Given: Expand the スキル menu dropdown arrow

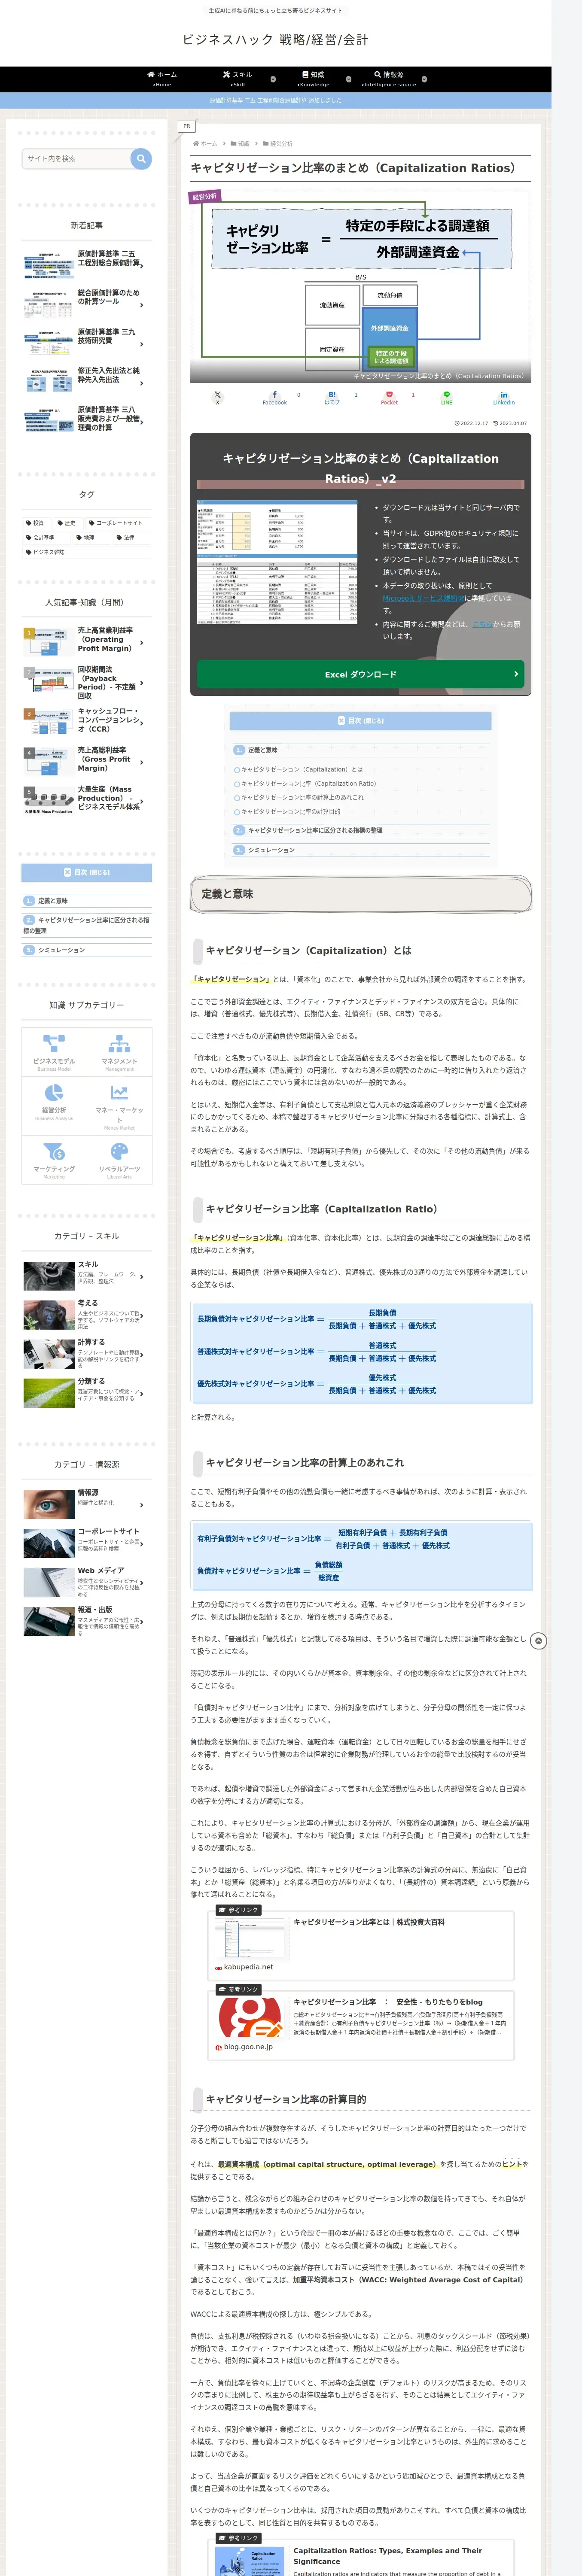Looking at the screenshot, I should pos(273,79).
